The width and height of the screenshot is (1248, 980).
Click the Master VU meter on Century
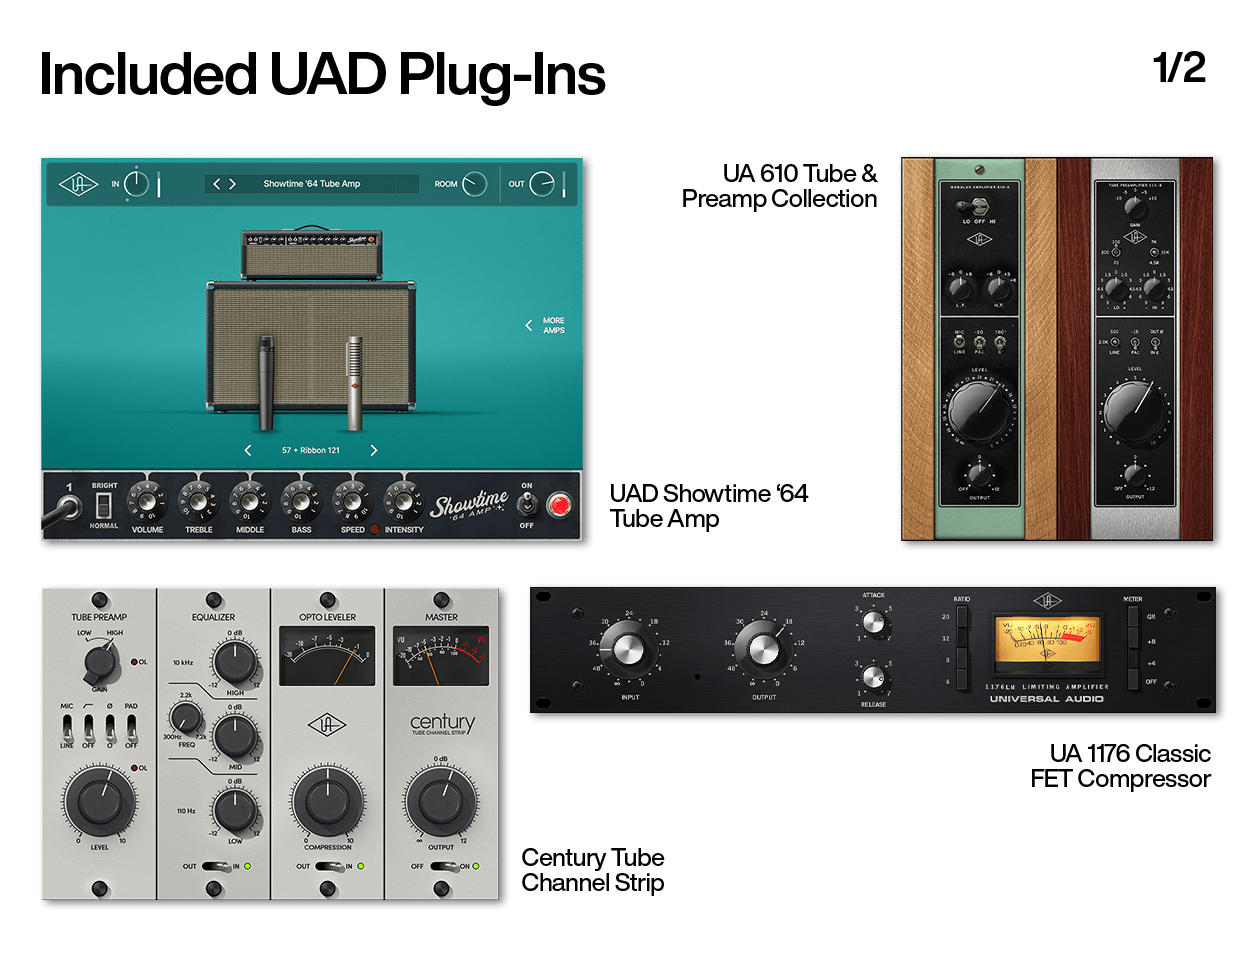(441, 656)
